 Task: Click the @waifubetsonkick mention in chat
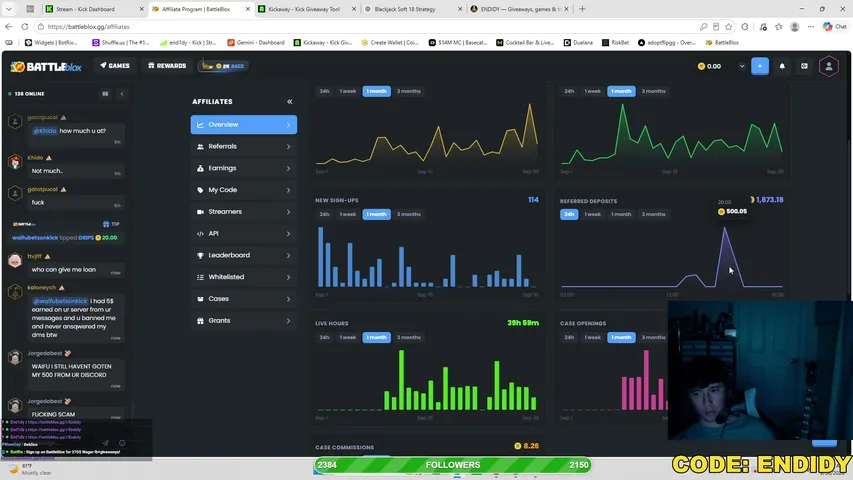(60, 301)
